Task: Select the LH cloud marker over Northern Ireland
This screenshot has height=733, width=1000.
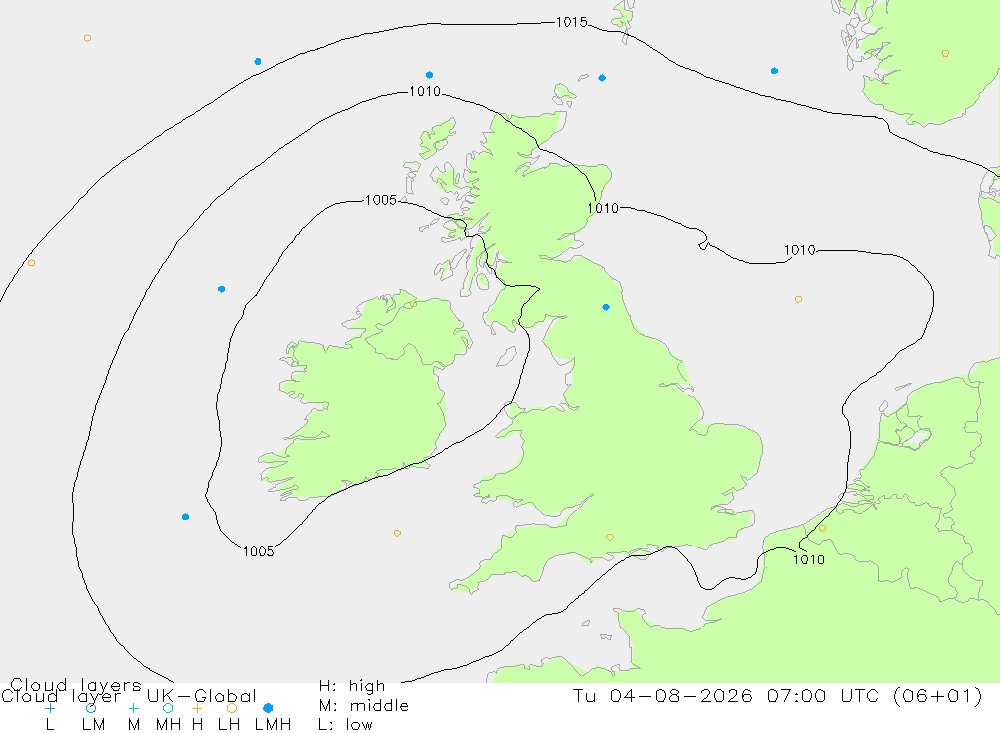Action: coord(413,304)
